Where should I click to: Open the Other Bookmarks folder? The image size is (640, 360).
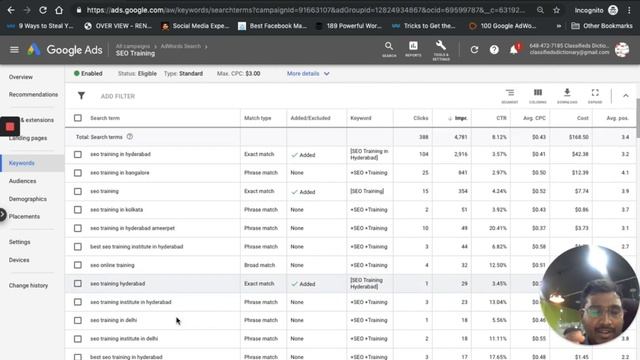[602, 26]
